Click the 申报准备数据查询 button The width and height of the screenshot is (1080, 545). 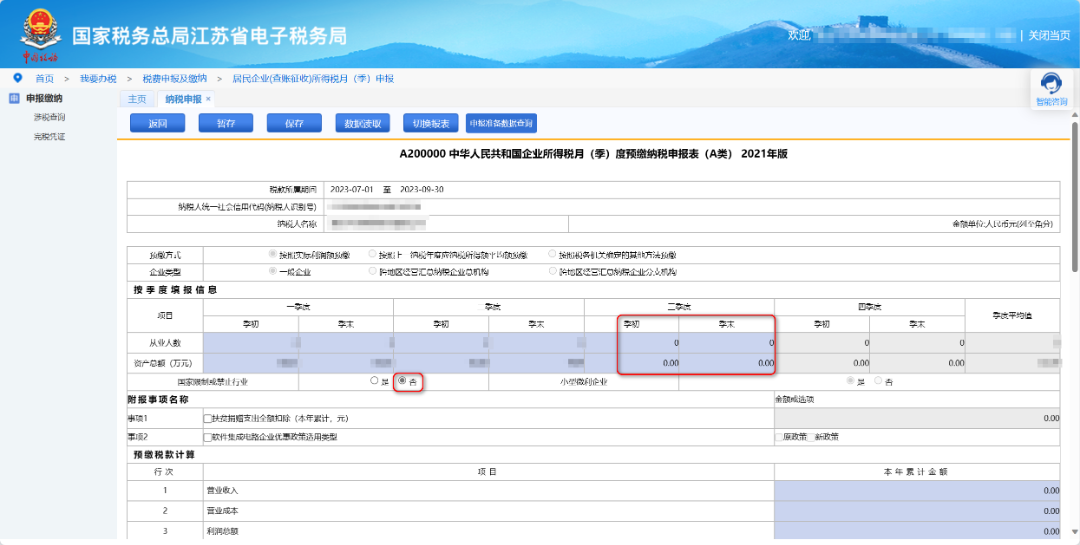[501, 123]
